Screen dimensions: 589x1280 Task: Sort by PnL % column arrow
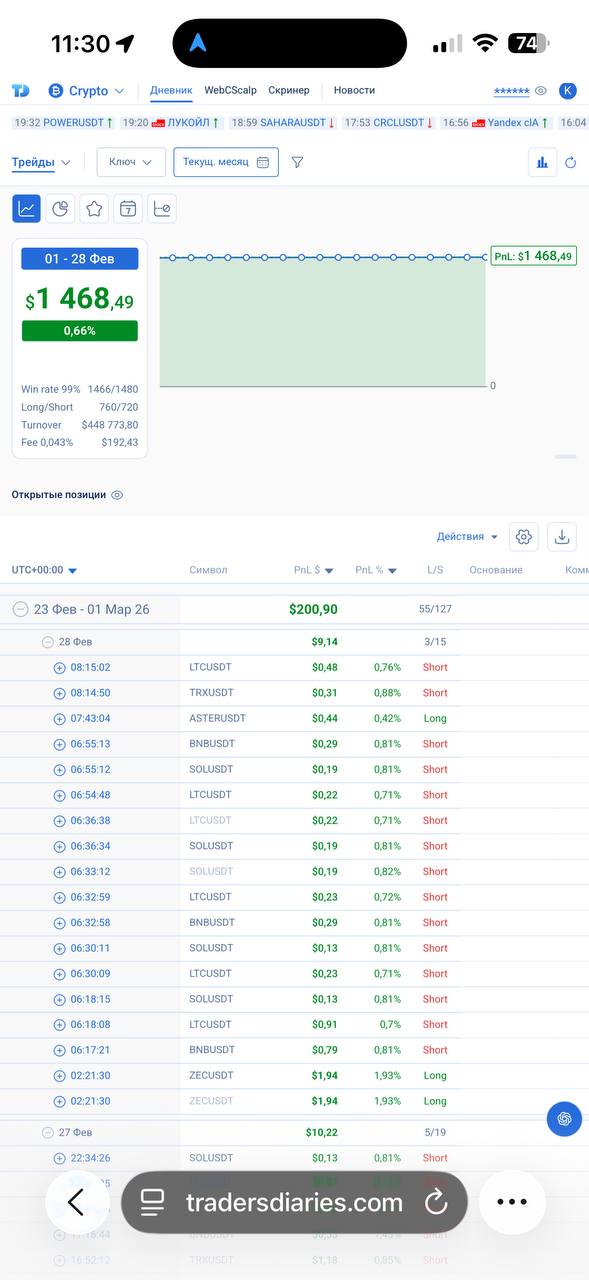pos(392,571)
